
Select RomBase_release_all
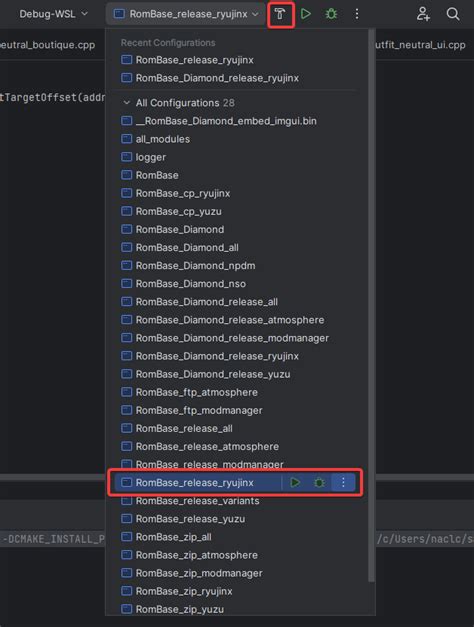[x=236, y=428]
